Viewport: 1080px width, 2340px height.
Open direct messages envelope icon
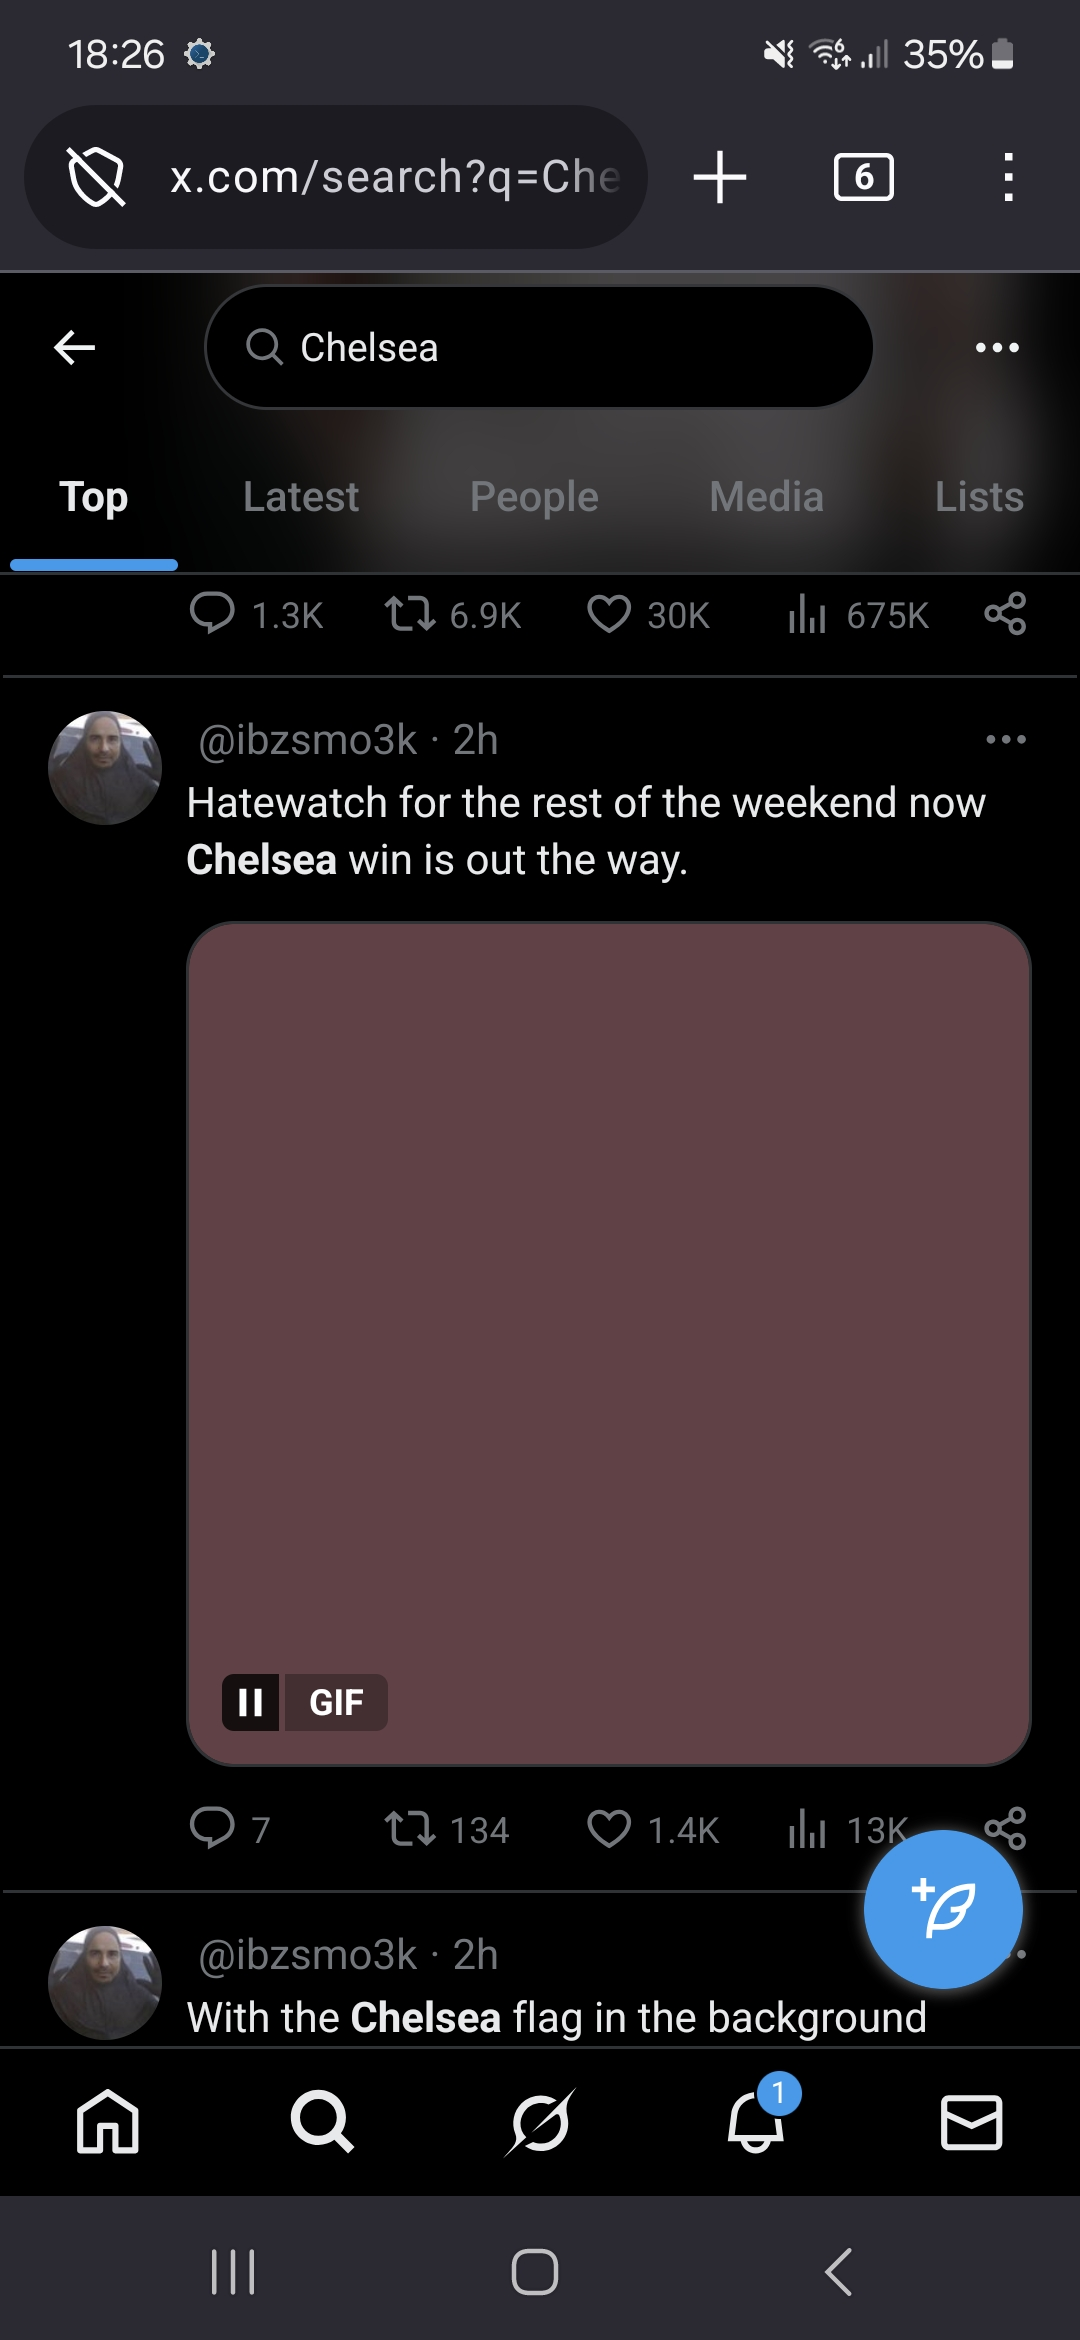tap(971, 2121)
